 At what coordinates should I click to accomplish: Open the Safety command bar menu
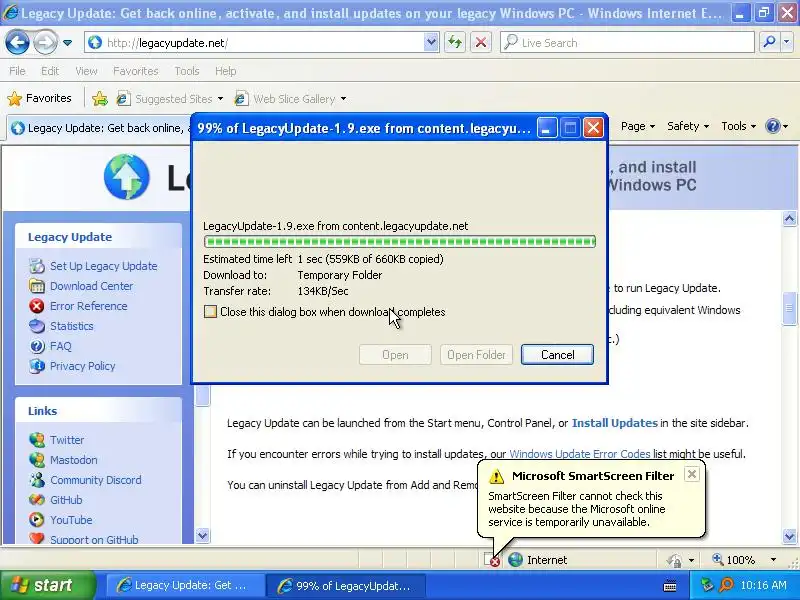click(688, 126)
